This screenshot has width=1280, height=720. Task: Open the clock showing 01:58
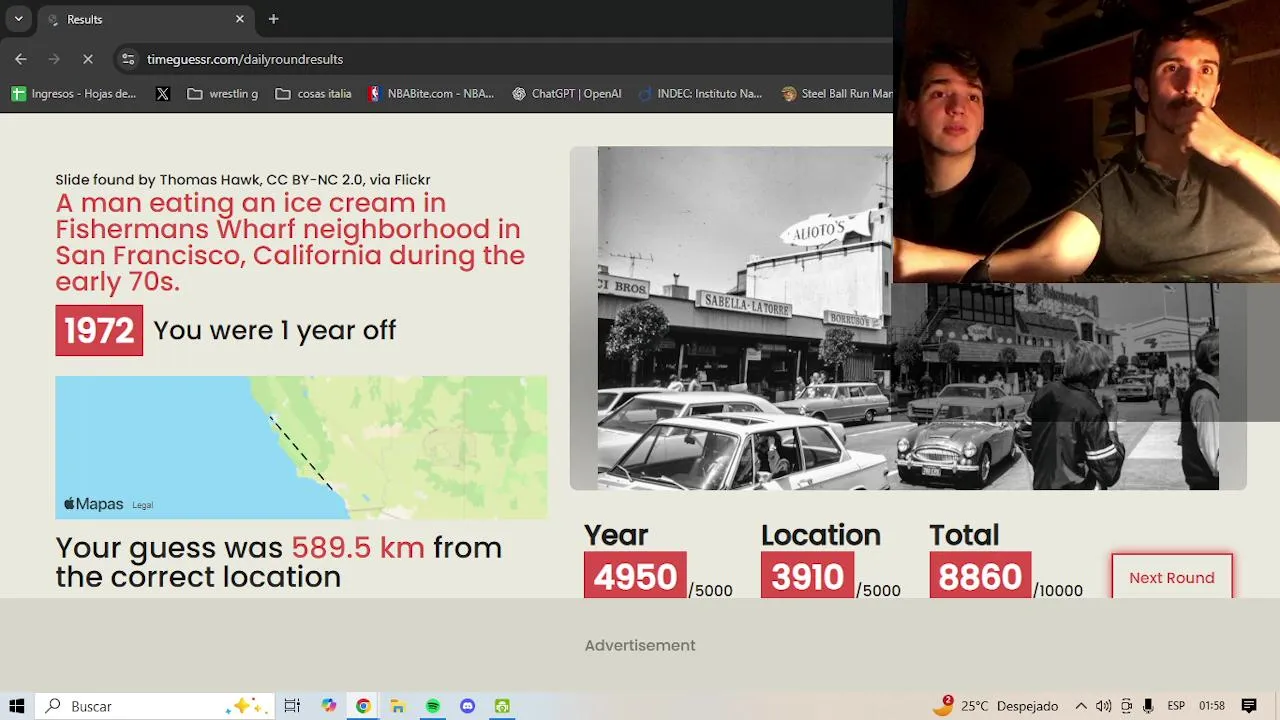click(x=1212, y=706)
